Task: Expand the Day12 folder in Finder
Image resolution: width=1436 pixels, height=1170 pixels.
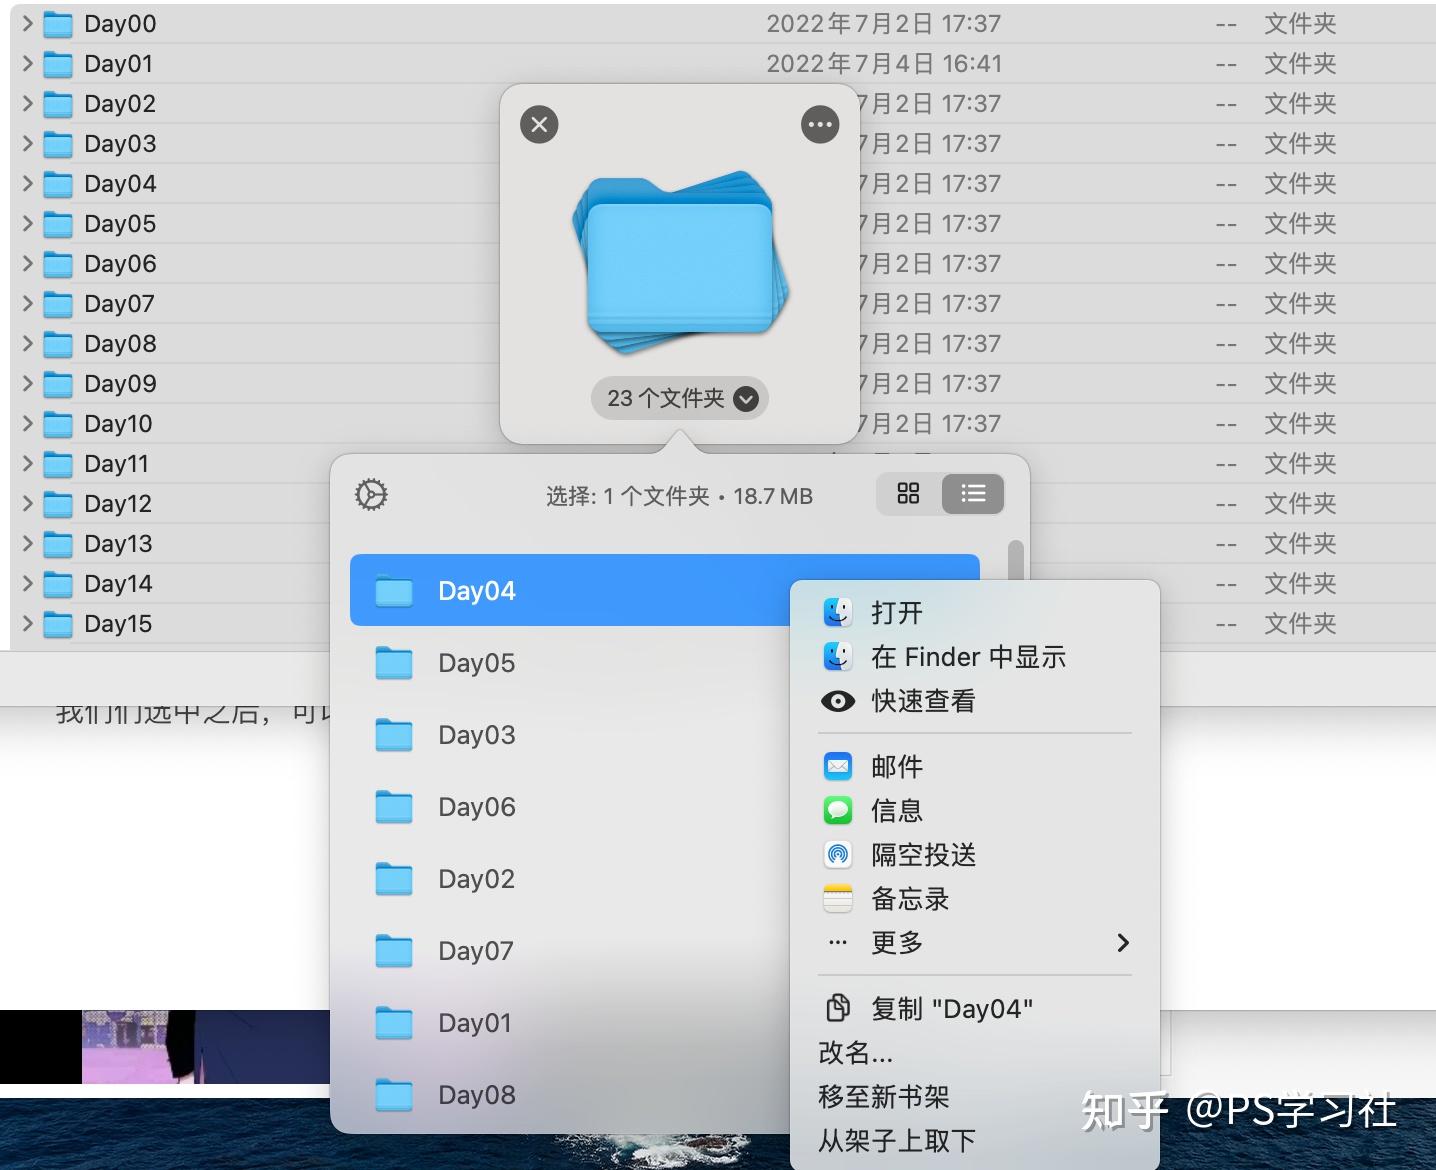Action: click(28, 503)
